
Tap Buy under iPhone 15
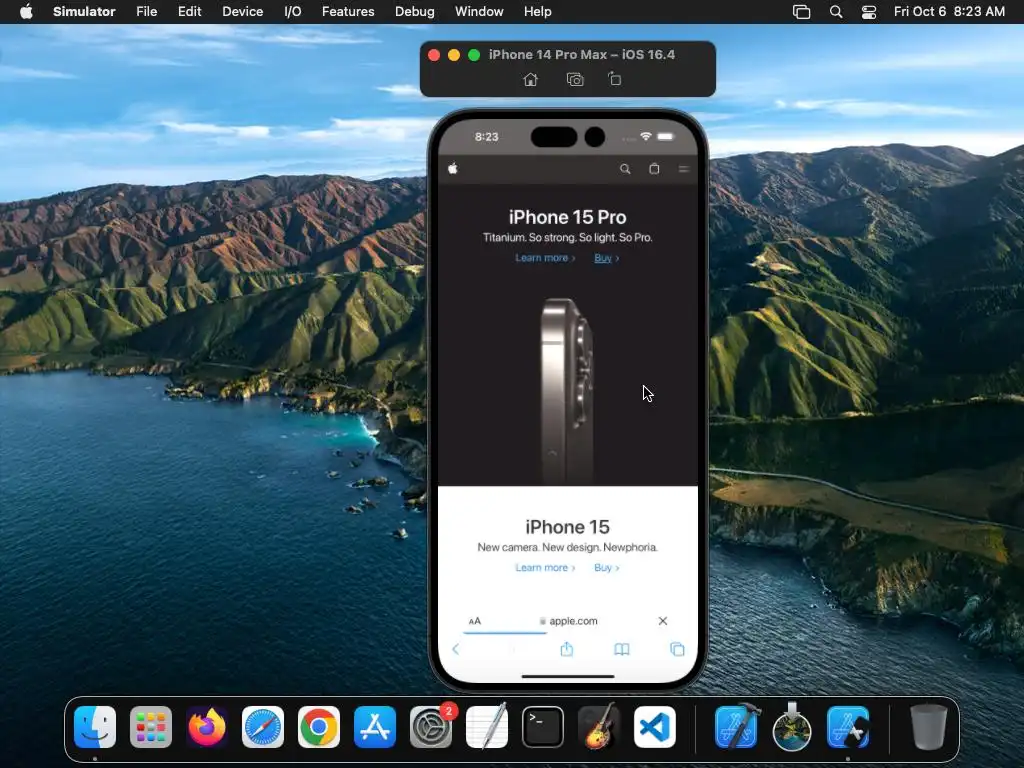tap(607, 568)
